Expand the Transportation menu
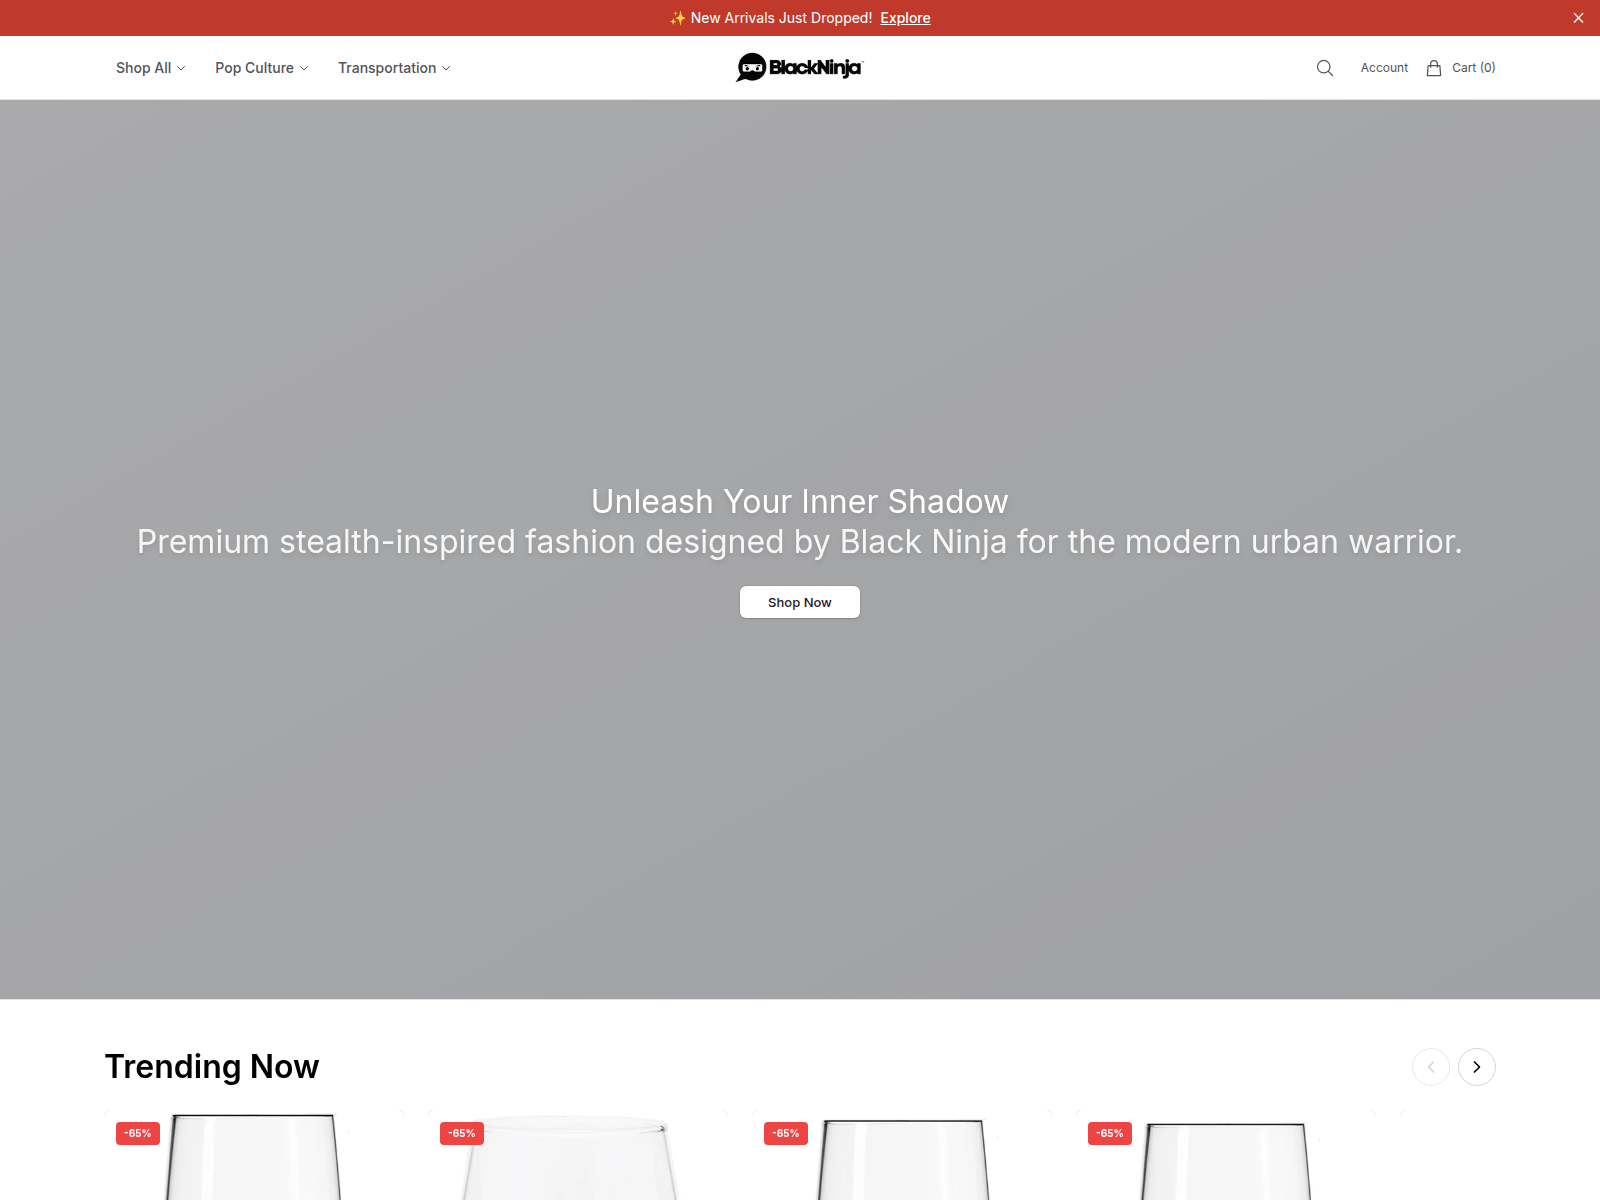 [x=394, y=68]
